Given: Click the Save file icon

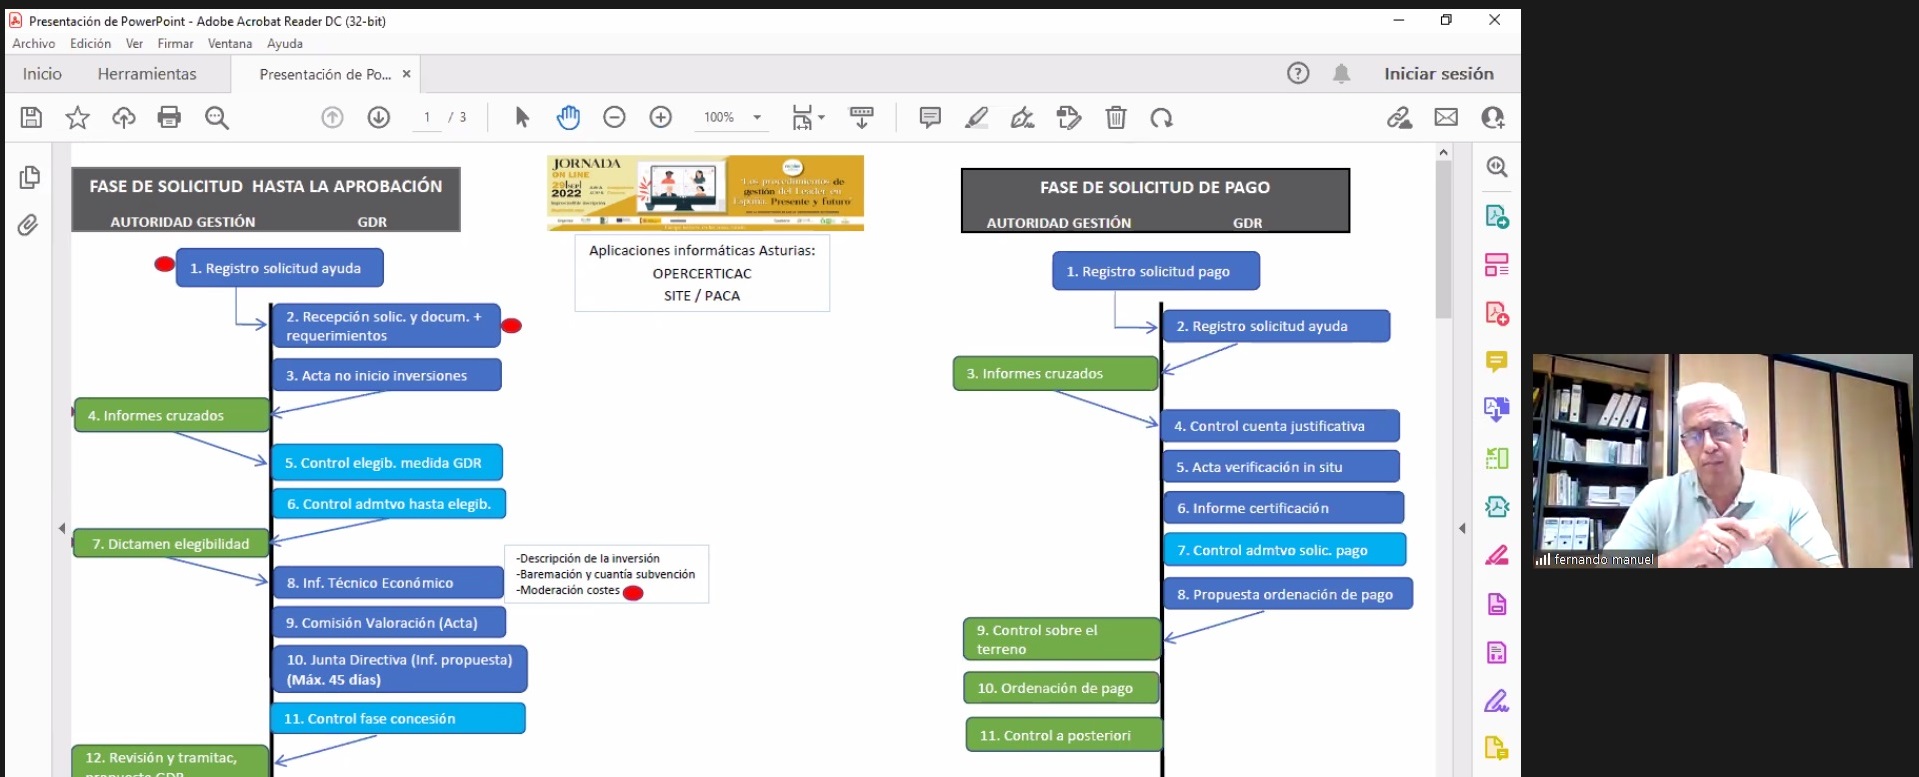Looking at the screenshot, I should (31, 118).
